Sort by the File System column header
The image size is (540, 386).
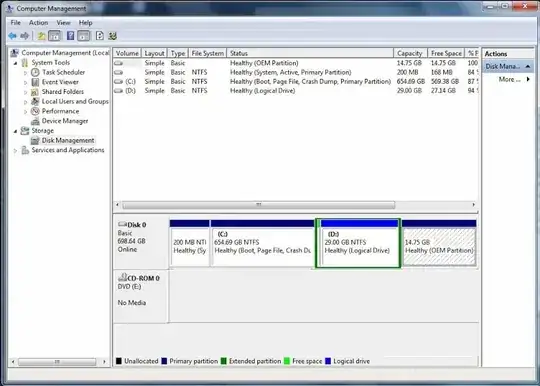coord(207,53)
